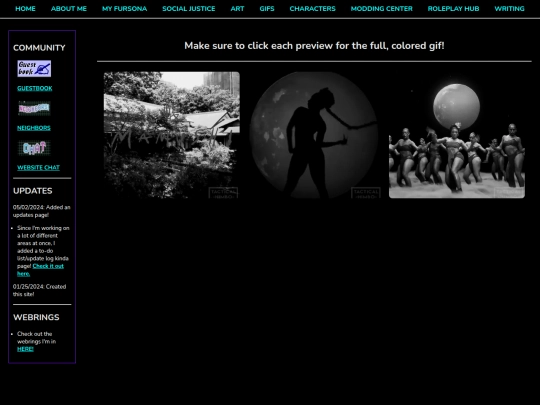This screenshot has height=405, width=540.
Task: Go to the HOME page
Action: pyautogui.click(x=25, y=9)
